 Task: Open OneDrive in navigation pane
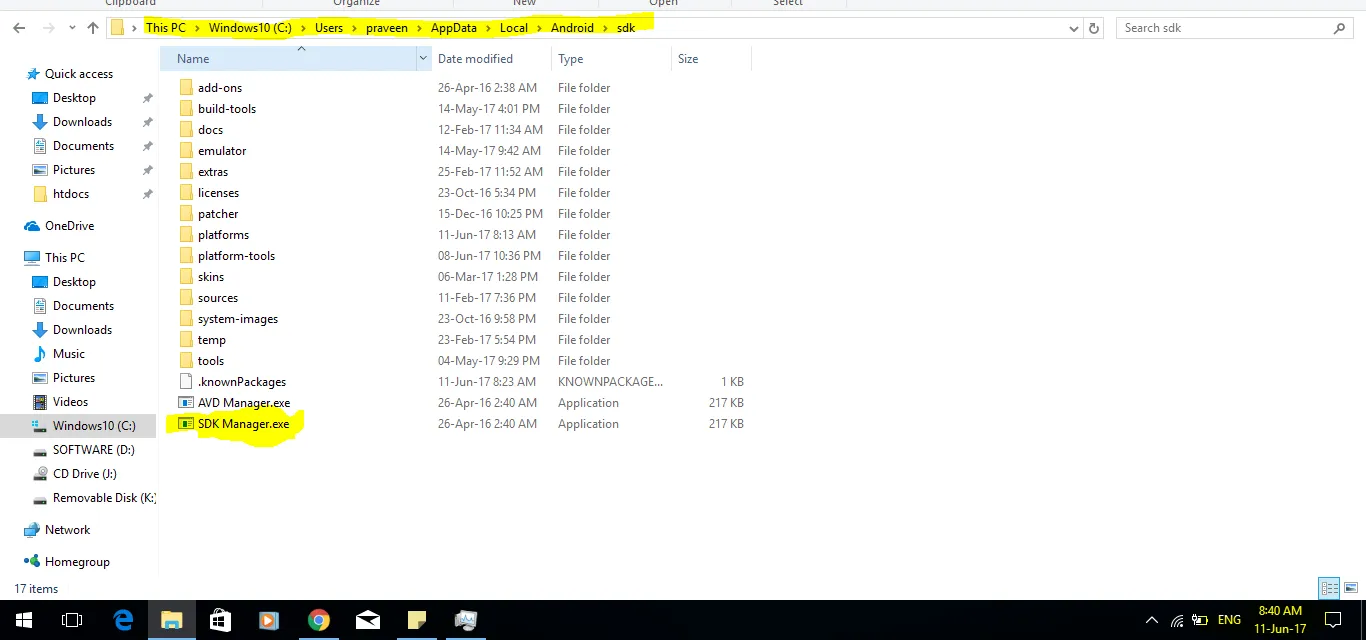pos(69,226)
